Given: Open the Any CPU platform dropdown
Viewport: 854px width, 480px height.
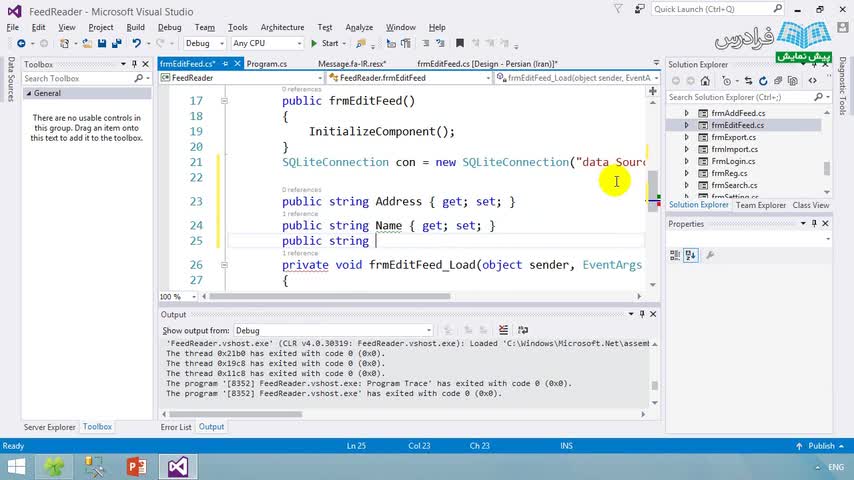Looking at the screenshot, I should pos(267,43).
